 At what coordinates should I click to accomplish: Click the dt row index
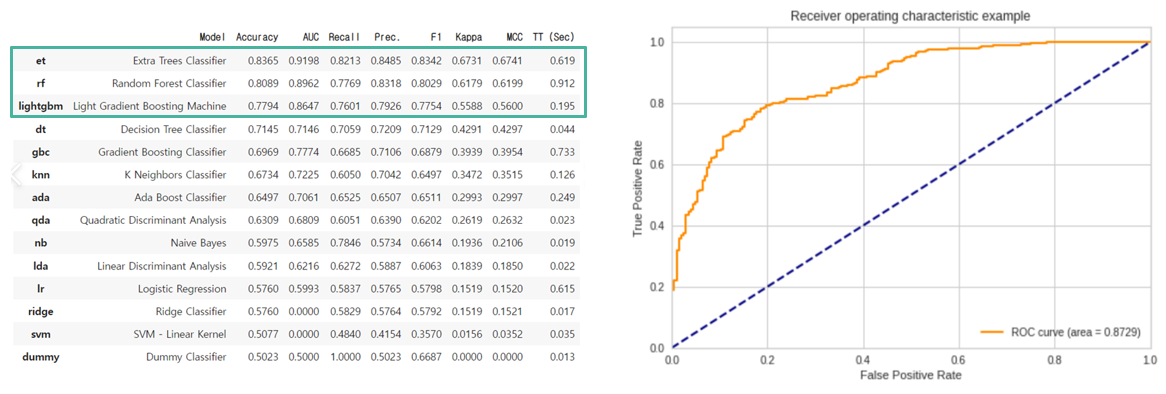coord(41,129)
